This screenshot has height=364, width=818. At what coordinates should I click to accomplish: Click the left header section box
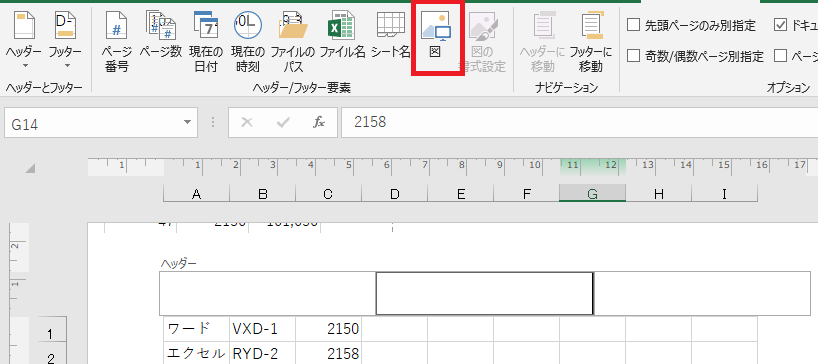268,293
